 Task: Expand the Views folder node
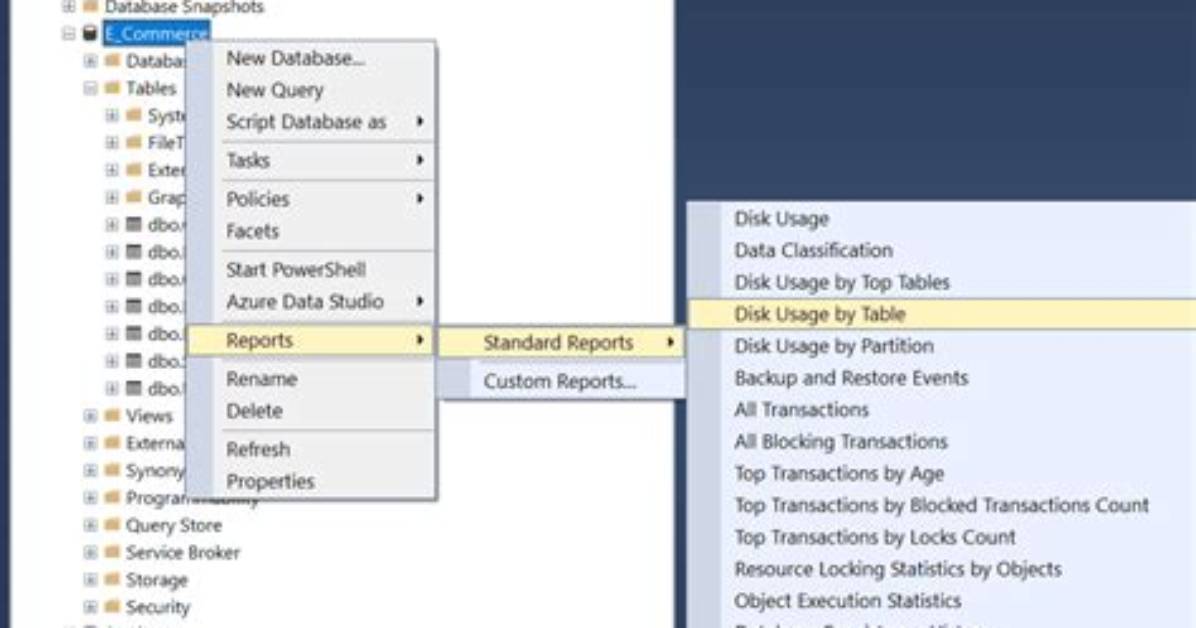point(90,416)
